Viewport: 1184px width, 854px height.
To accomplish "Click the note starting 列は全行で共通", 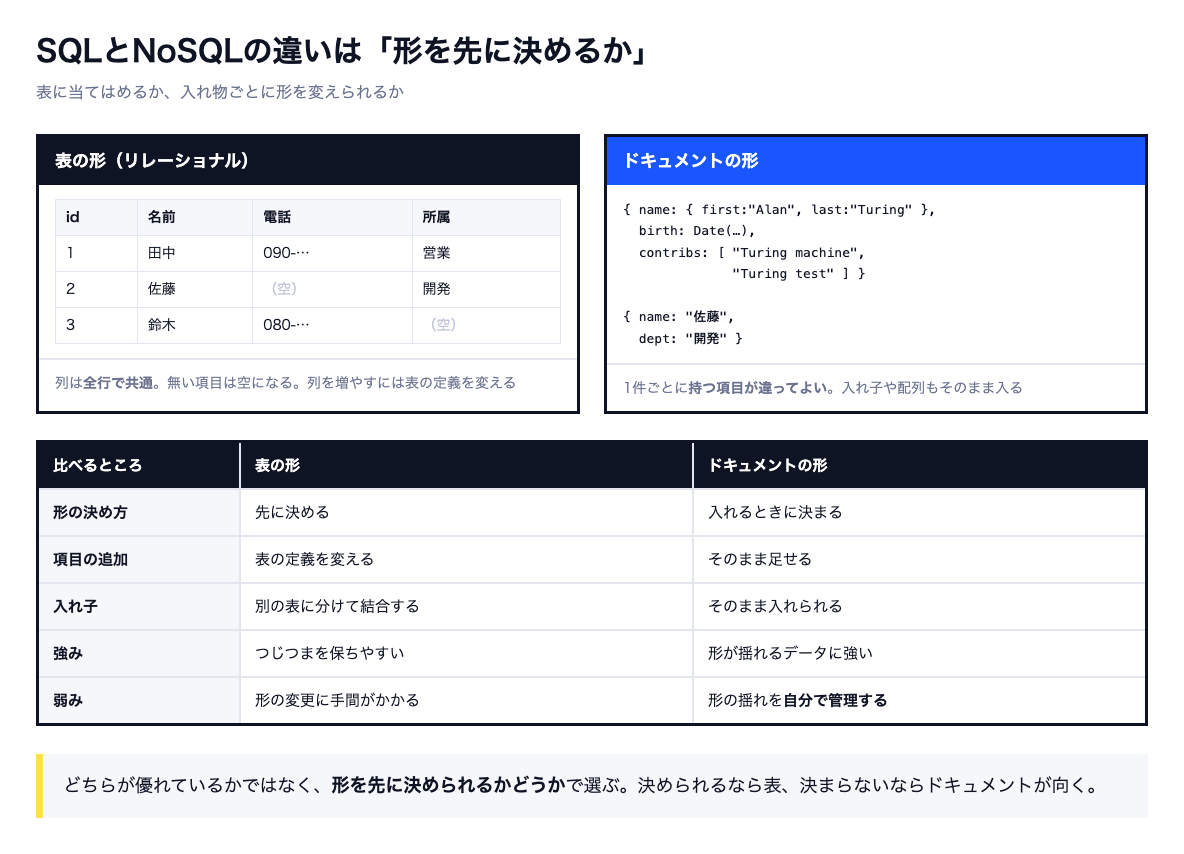I will 285,383.
